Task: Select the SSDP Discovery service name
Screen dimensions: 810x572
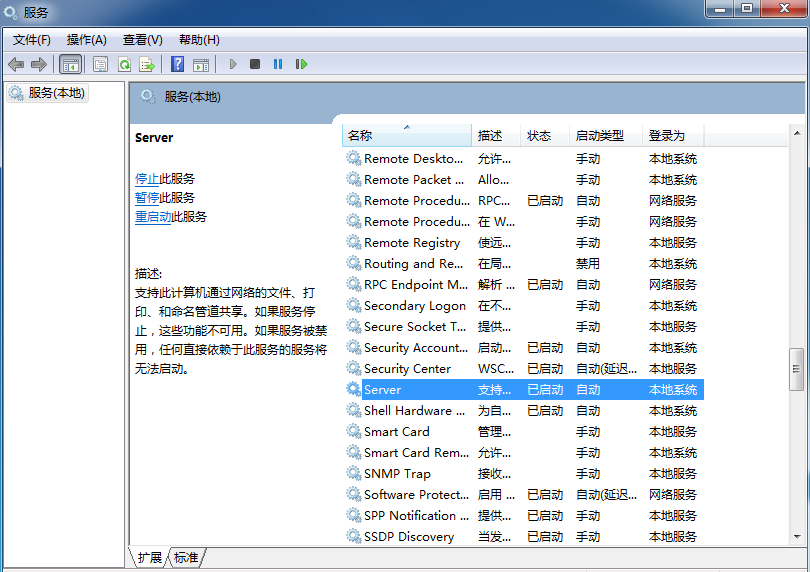Action: (x=409, y=536)
